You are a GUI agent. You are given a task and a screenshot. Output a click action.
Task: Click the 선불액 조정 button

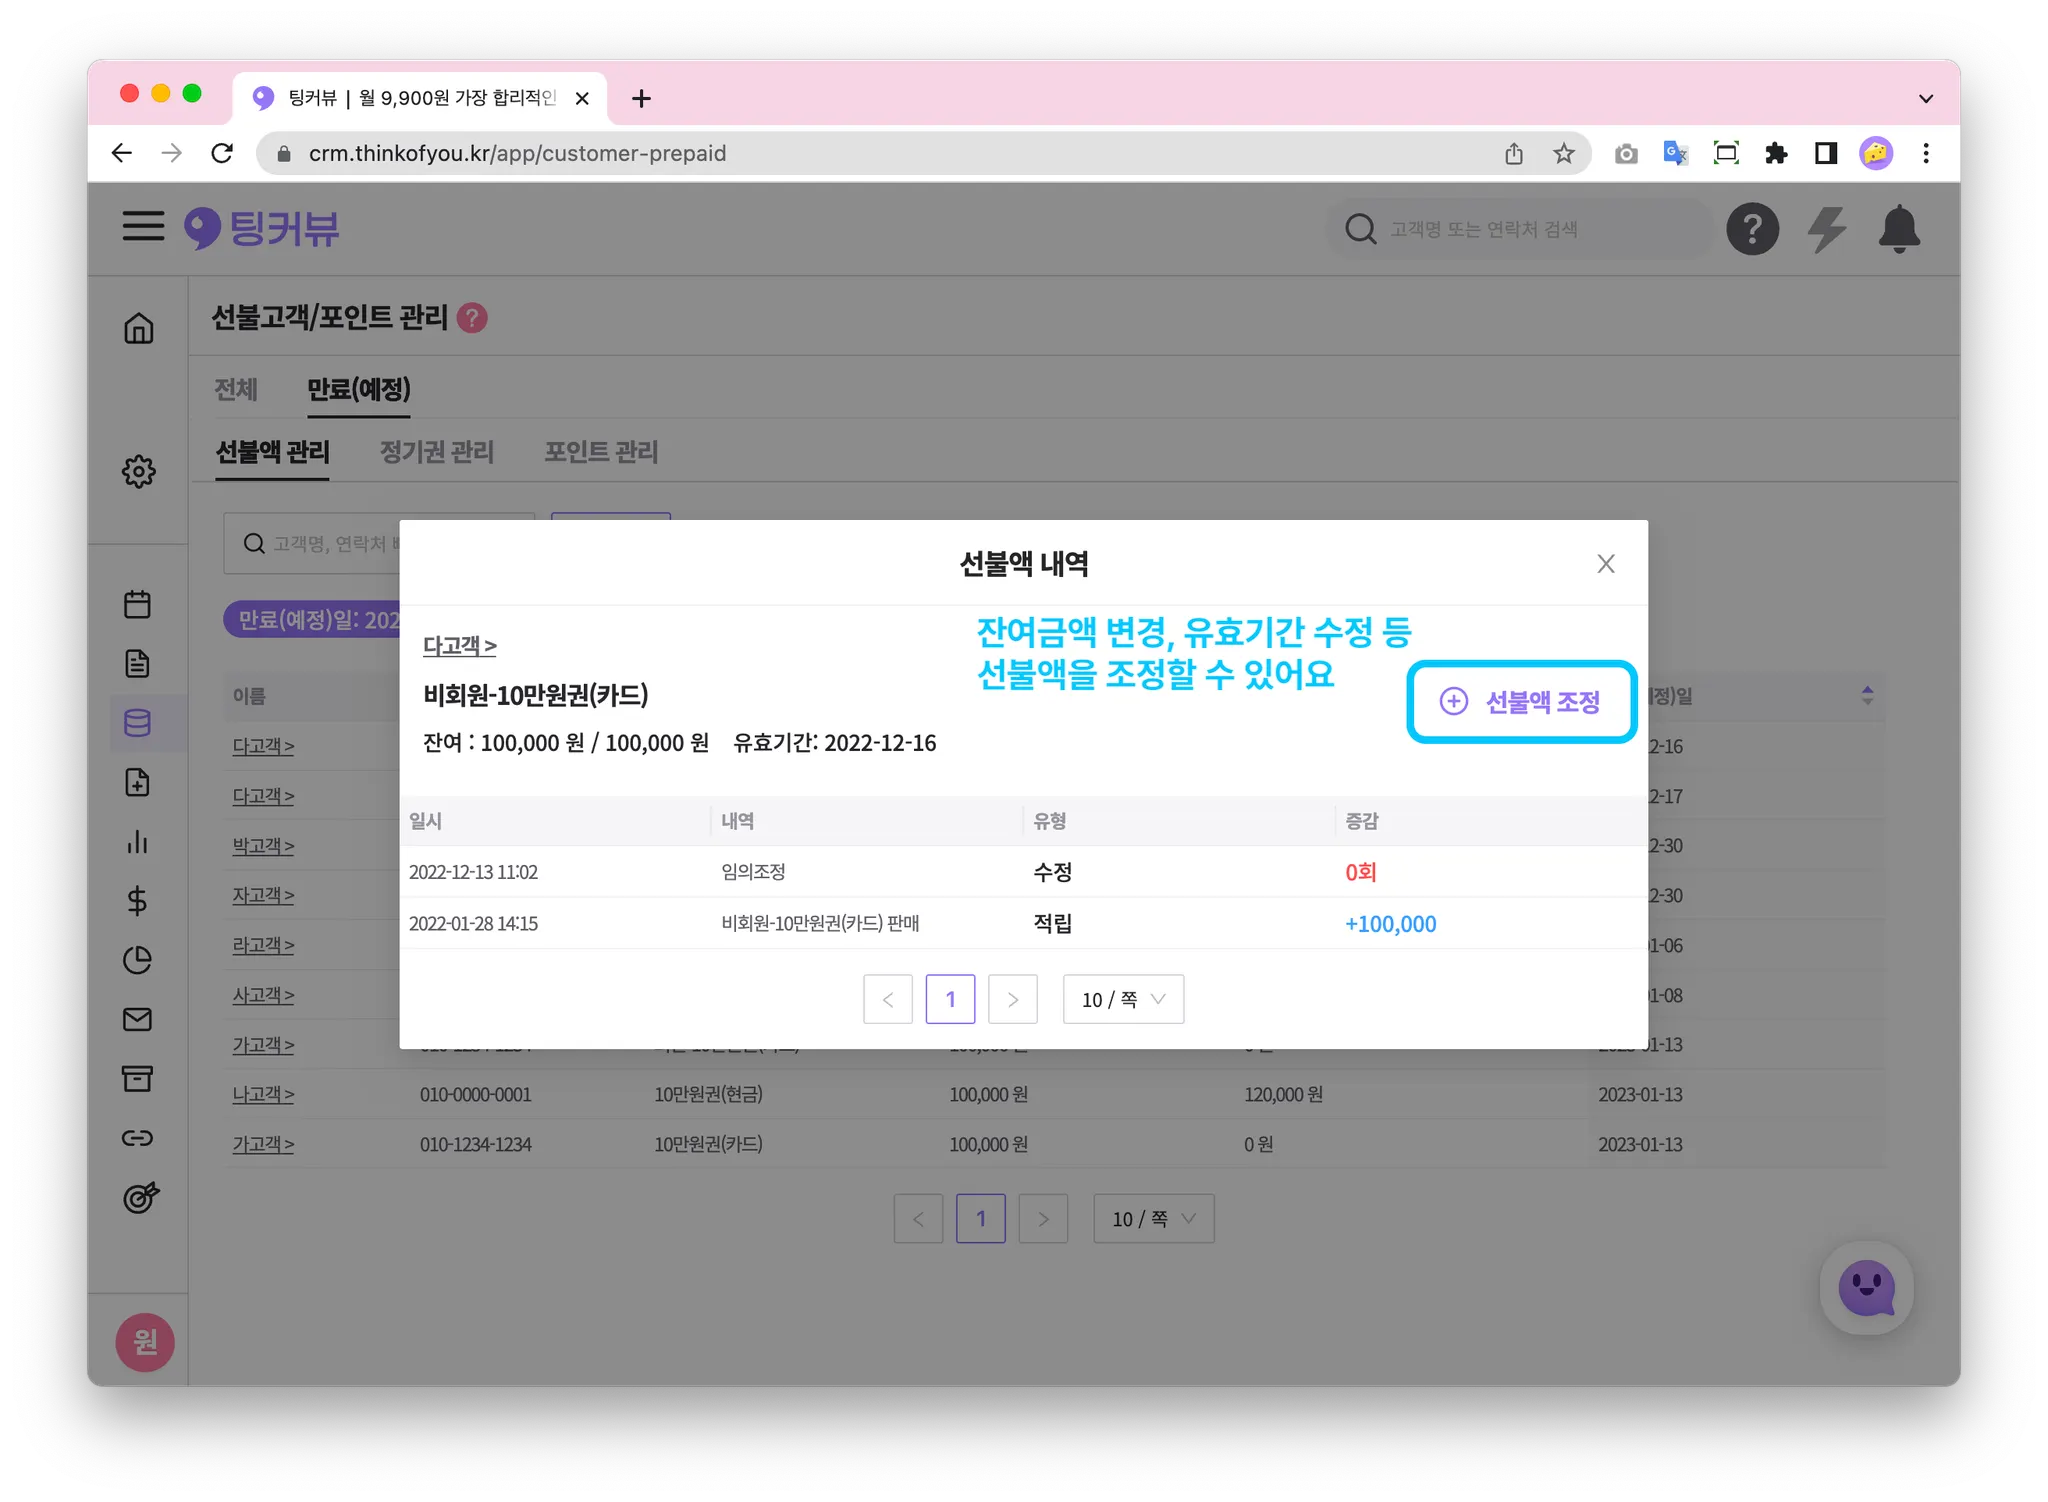coord(1521,702)
